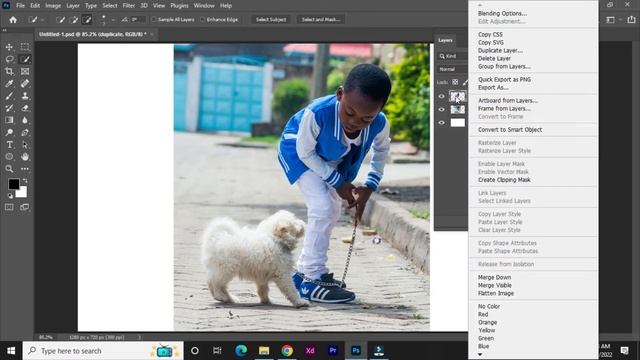Open the Edit Toolbar three-dots button
The width and height of the screenshot is (640, 360).
[25, 169]
